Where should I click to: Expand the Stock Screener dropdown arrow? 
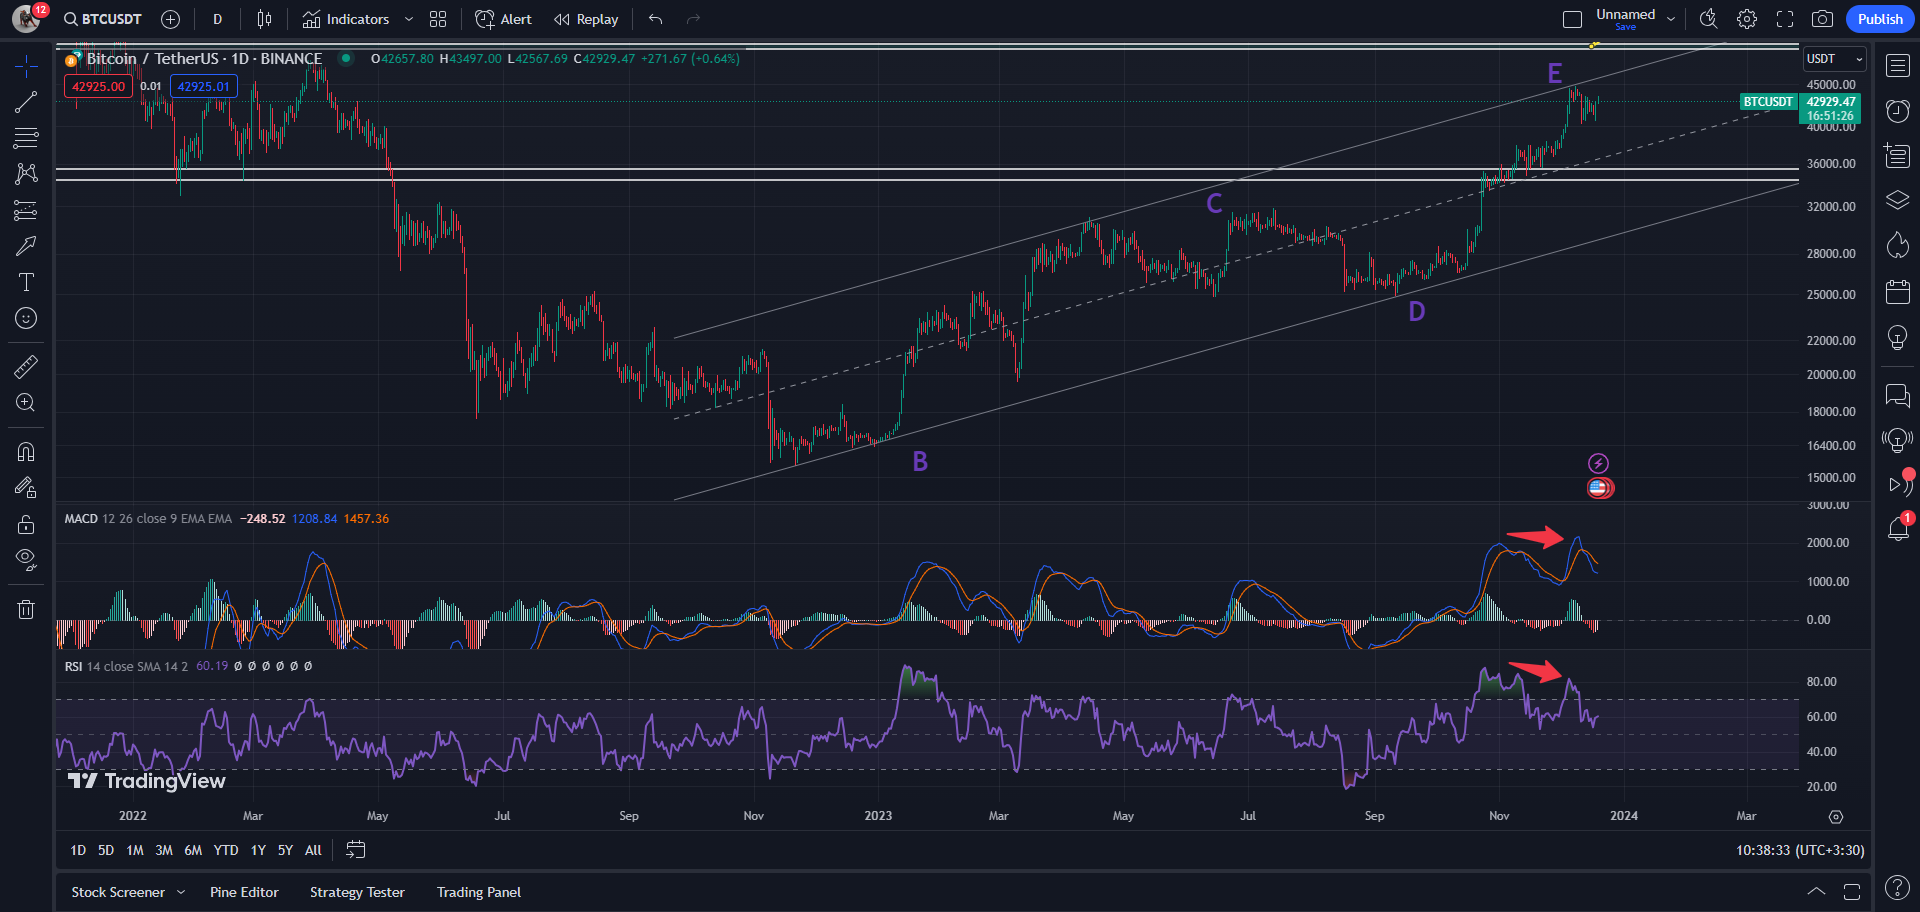coord(181,892)
